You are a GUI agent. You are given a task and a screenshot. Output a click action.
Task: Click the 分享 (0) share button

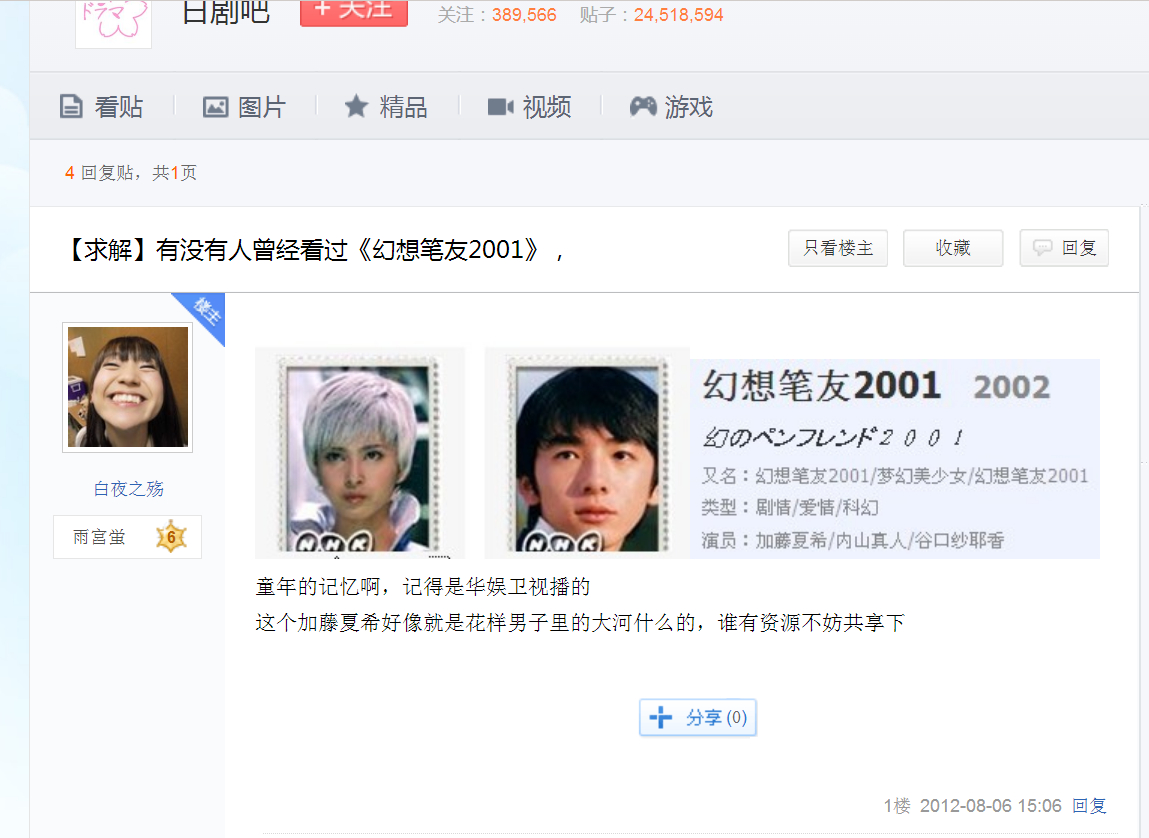click(x=698, y=717)
